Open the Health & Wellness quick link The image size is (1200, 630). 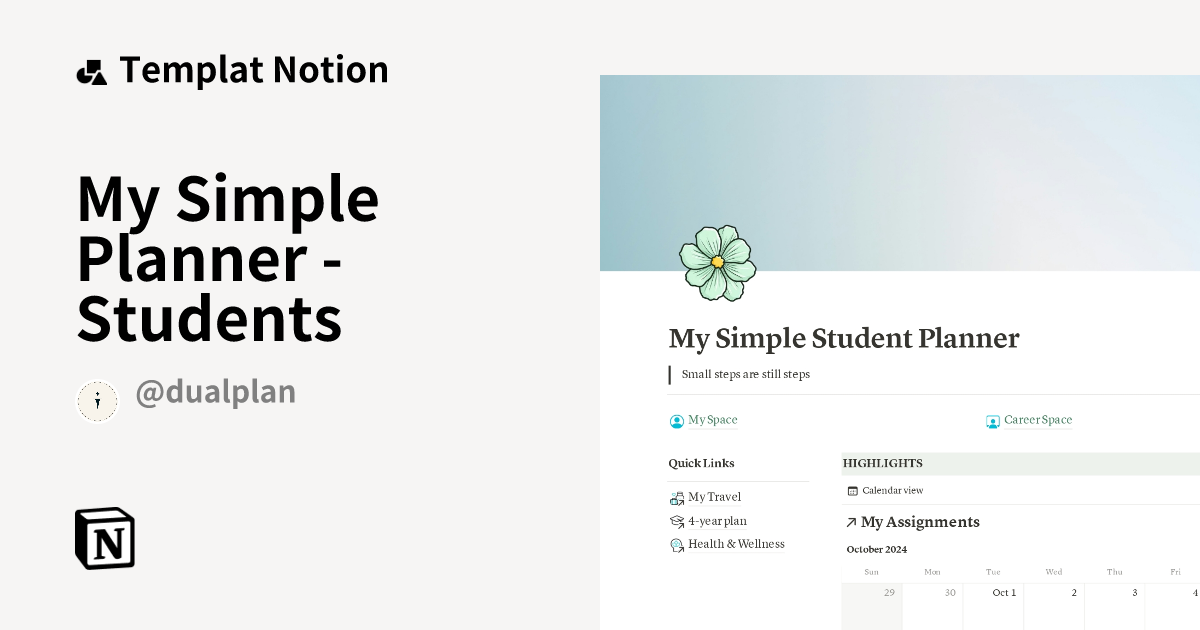click(736, 545)
